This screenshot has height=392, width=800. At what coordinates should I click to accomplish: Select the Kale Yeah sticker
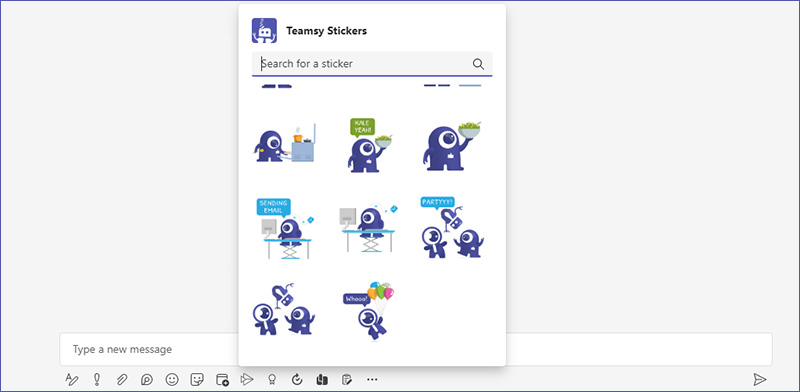coord(370,145)
